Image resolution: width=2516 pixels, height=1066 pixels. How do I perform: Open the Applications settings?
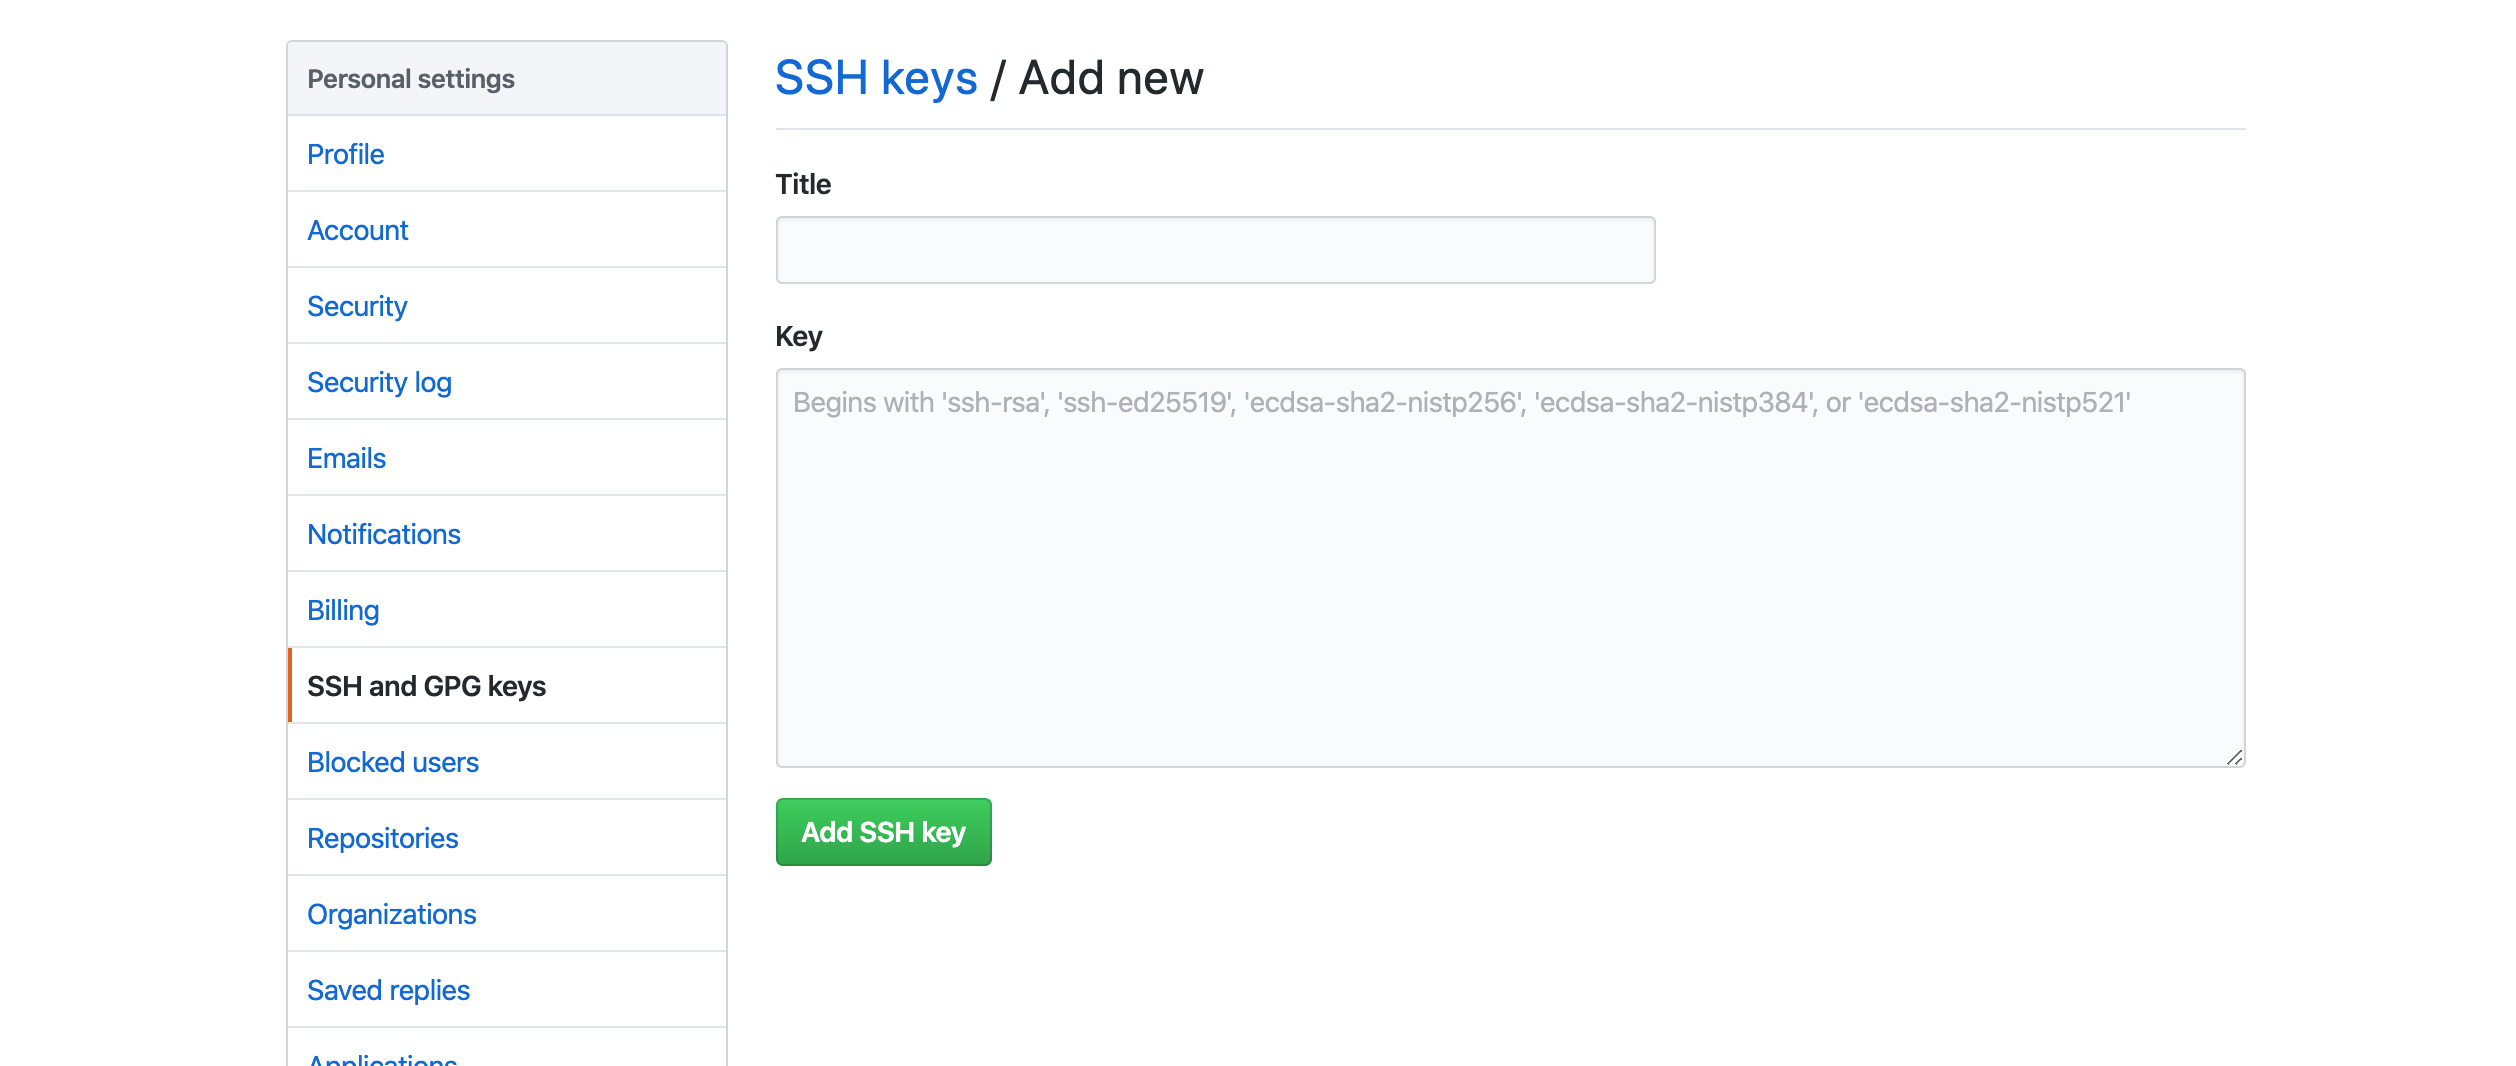click(x=382, y=1058)
